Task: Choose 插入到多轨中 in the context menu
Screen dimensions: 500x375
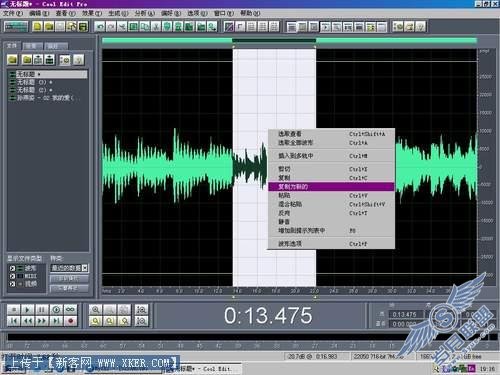Action: [331, 156]
